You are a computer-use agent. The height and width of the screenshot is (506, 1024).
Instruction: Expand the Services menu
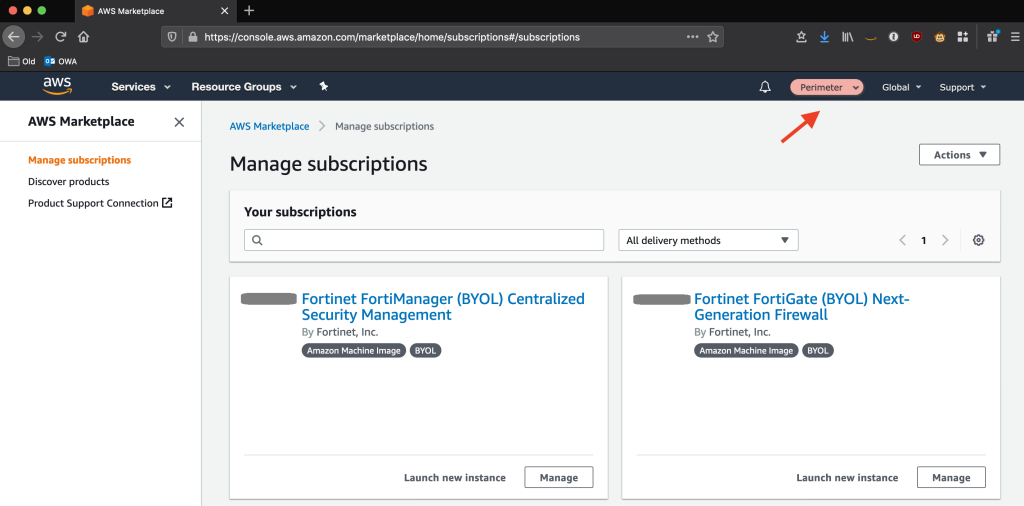pyautogui.click(x=141, y=87)
